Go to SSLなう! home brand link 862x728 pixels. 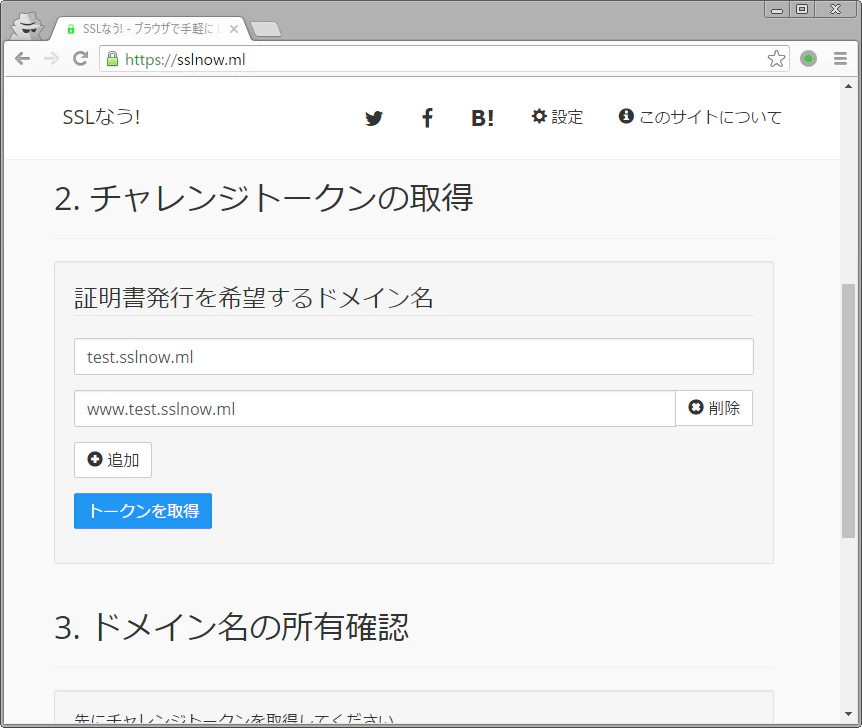coord(101,117)
